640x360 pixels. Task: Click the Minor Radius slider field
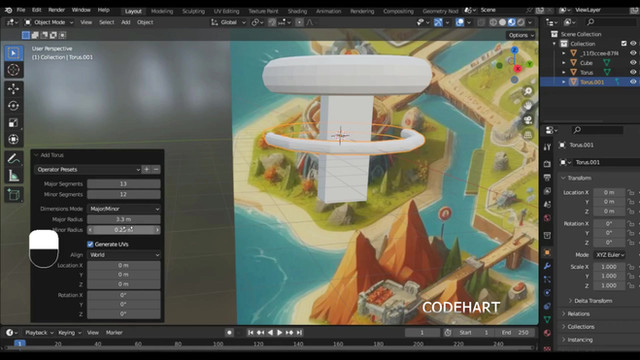click(124, 230)
